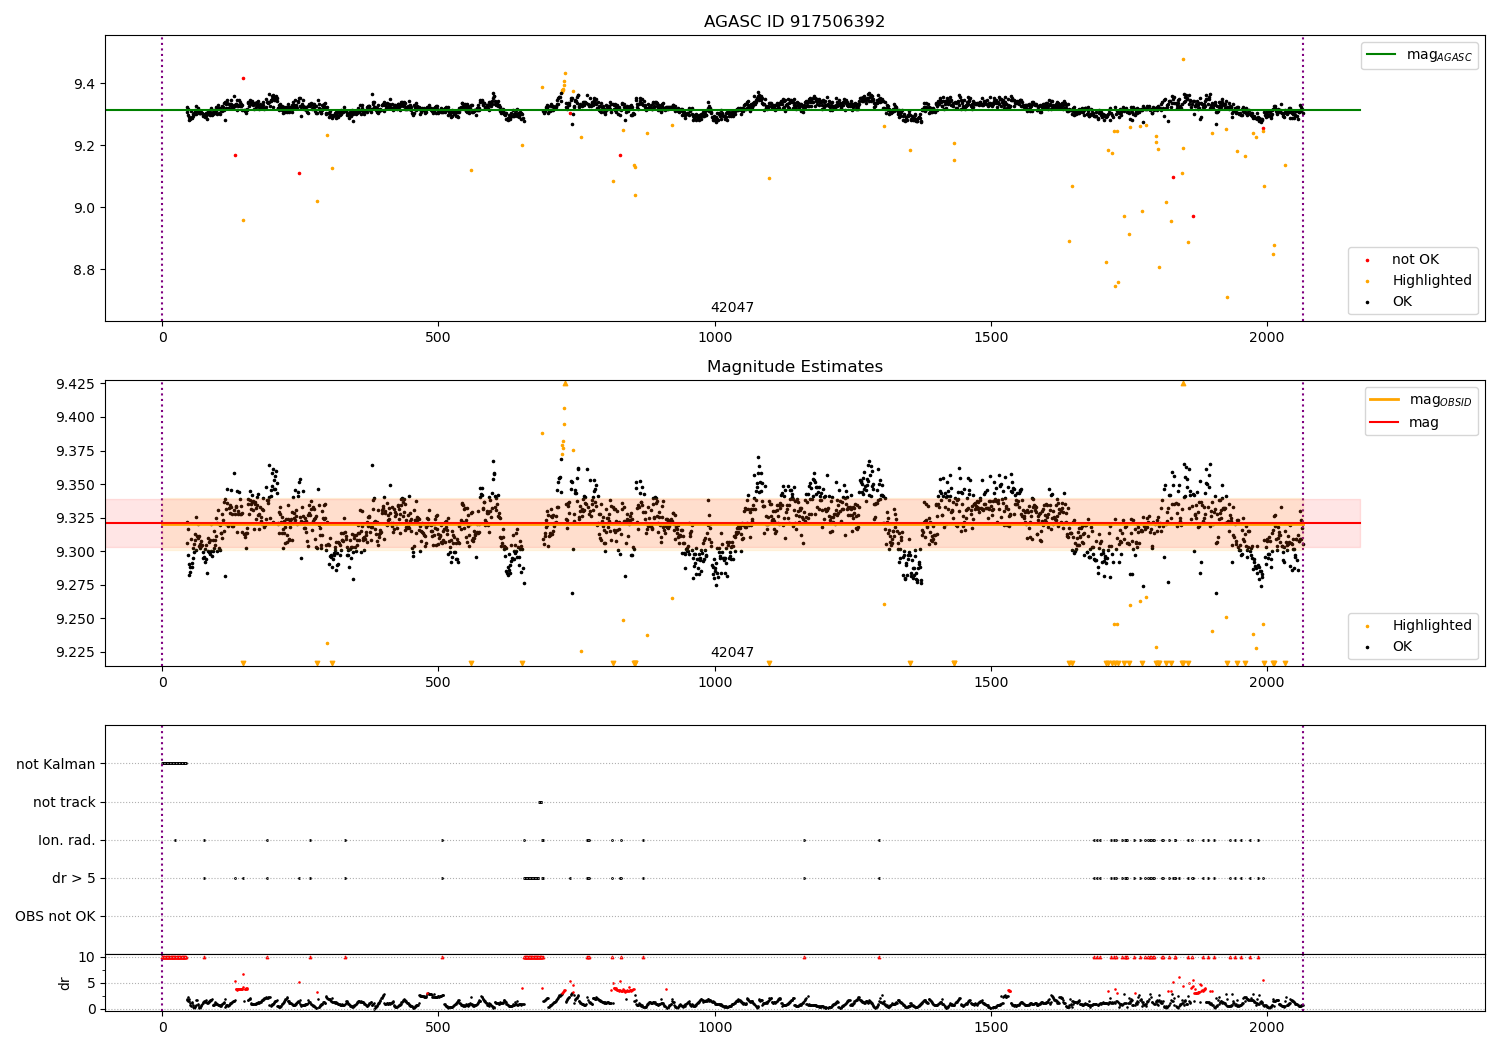The height and width of the screenshot is (1050, 1500).
Task: Click the 500 x-tick under Magnitude Estimates plot
Action: pos(438,683)
